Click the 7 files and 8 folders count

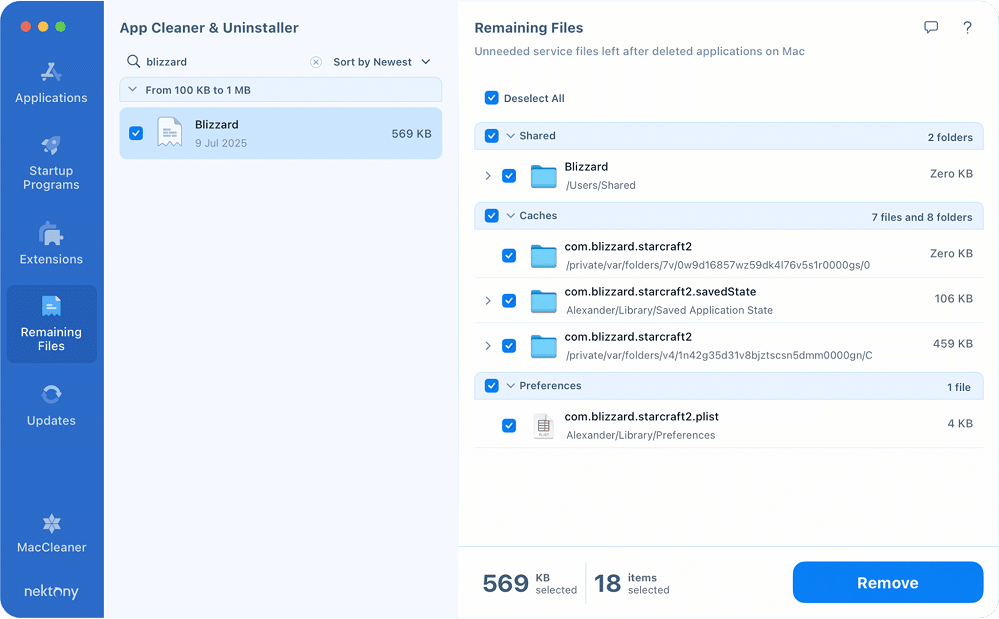click(x=922, y=217)
